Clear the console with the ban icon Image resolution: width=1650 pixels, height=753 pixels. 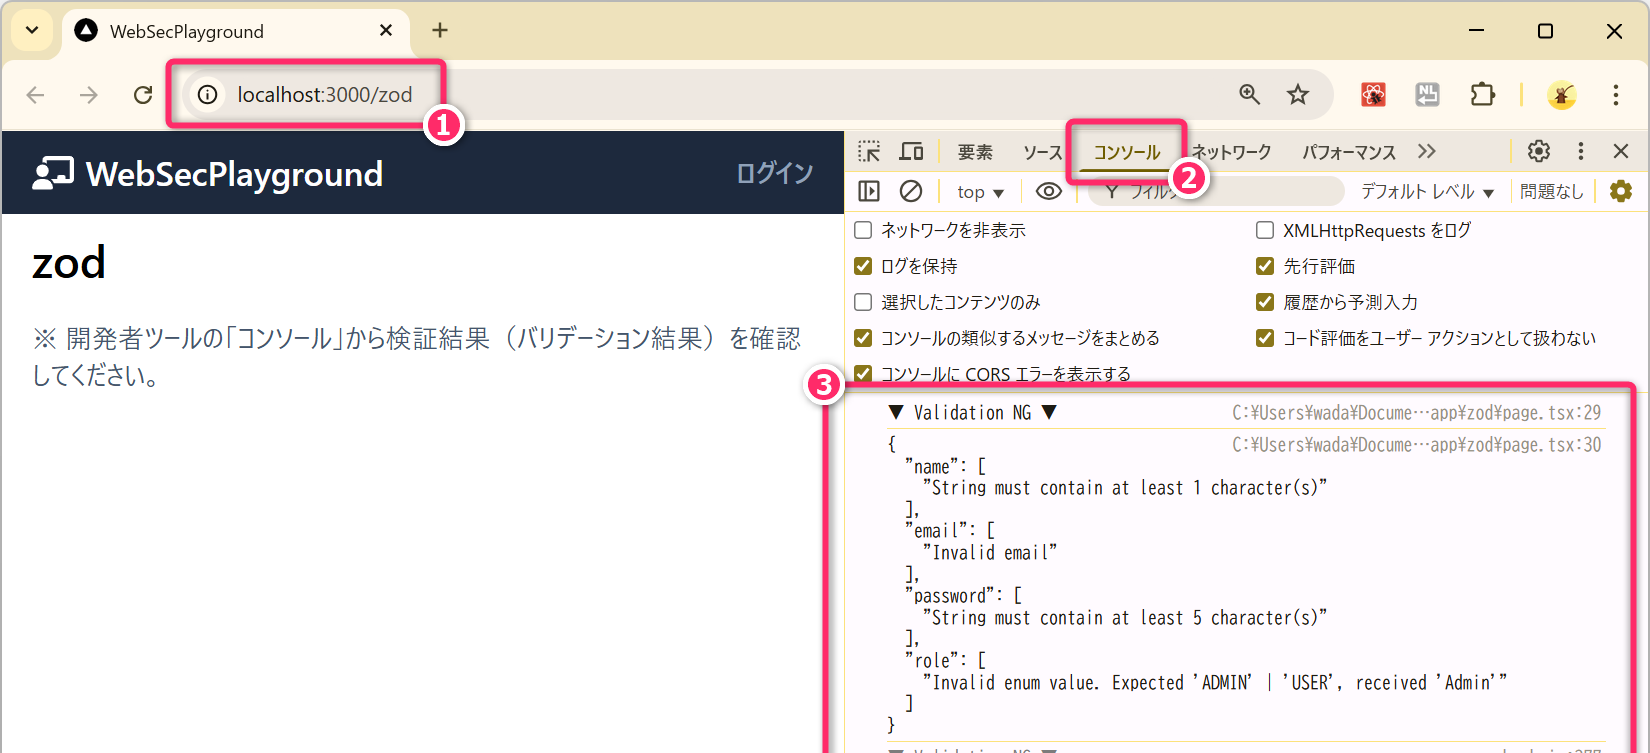(911, 191)
